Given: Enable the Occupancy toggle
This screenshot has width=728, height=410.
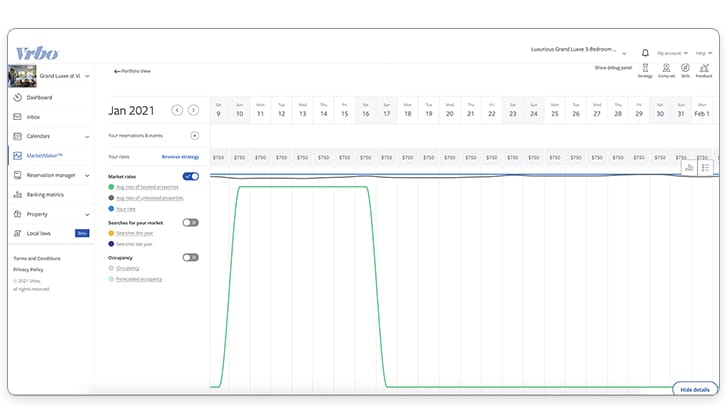Looking at the screenshot, I should [x=191, y=257].
